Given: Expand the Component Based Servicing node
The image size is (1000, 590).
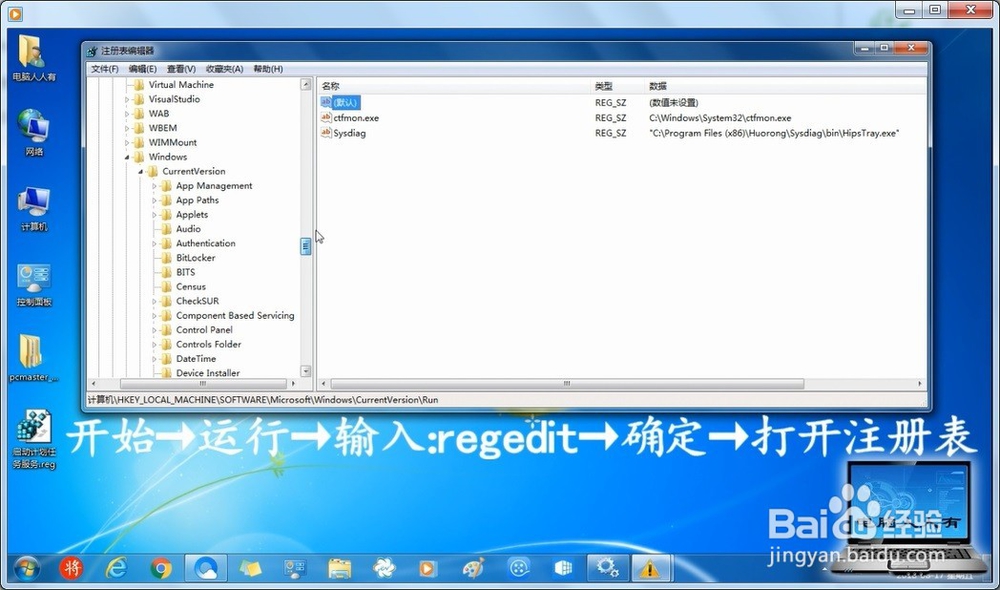Looking at the screenshot, I should click(x=154, y=316).
